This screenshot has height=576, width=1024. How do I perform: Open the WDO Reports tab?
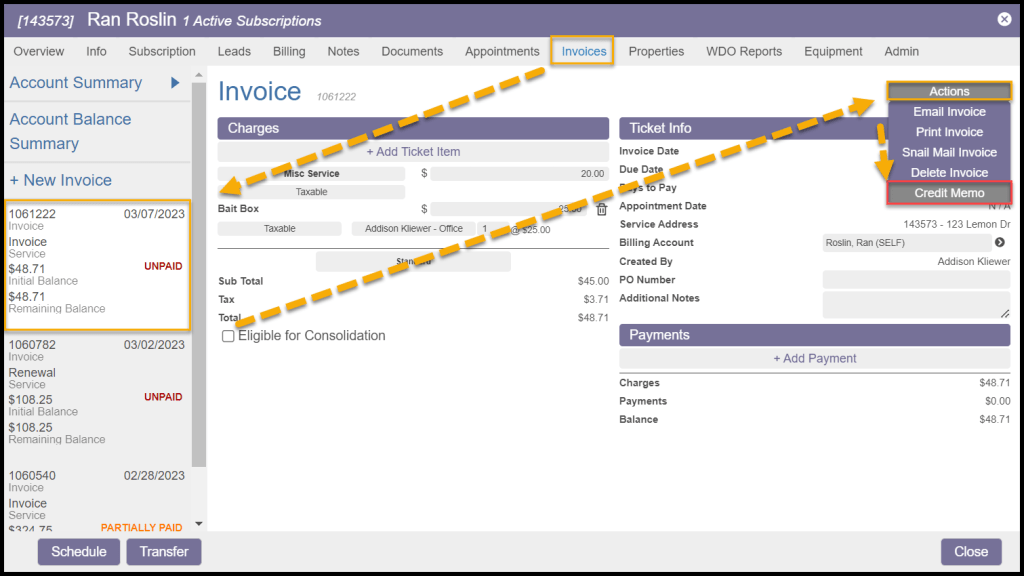point(744,51)
